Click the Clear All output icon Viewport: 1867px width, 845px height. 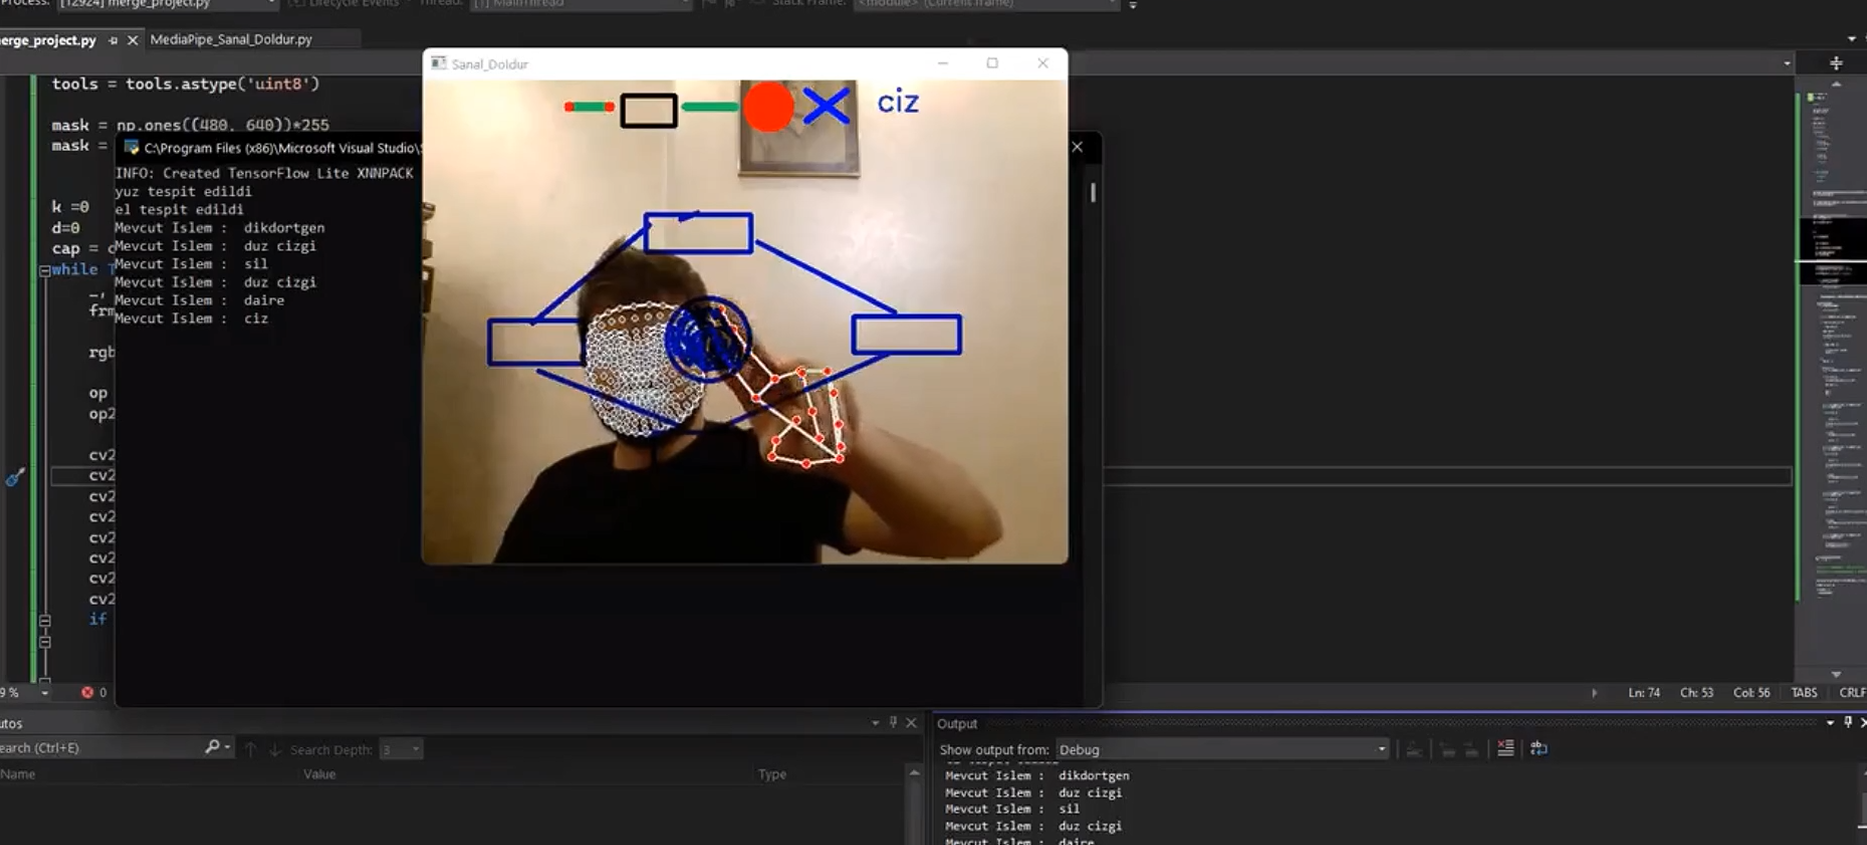[x=1506, y=748]
